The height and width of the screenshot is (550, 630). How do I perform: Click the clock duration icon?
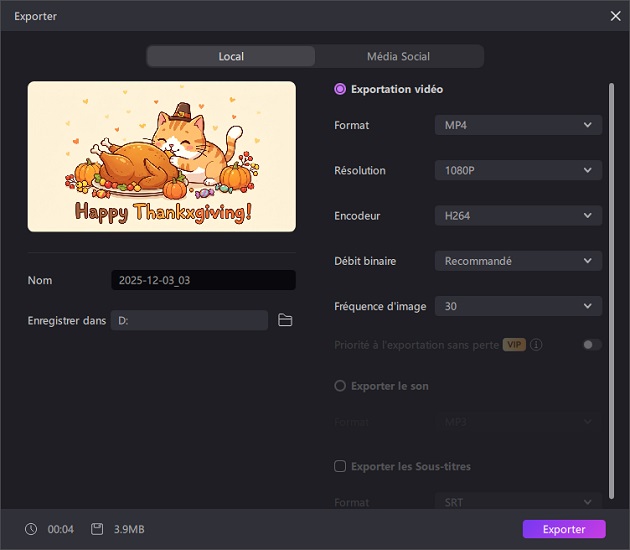(x=31, y=529)
